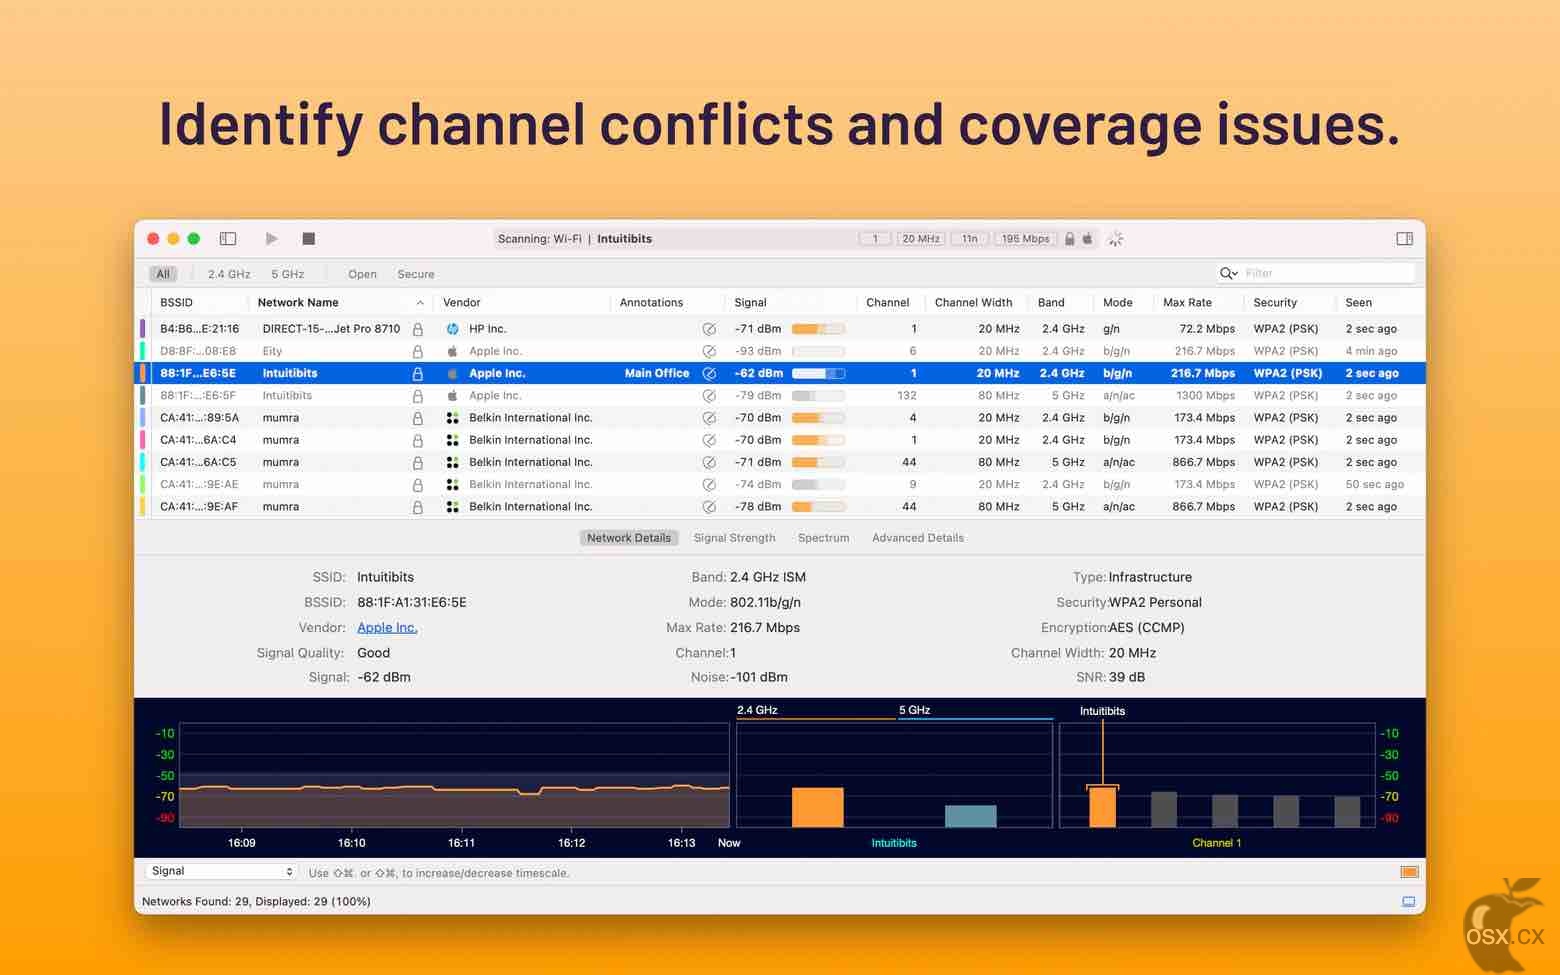Click lock icon in mumra 9E:AE row
This screenshot has width=1560, height=975.
click(418, 485)
